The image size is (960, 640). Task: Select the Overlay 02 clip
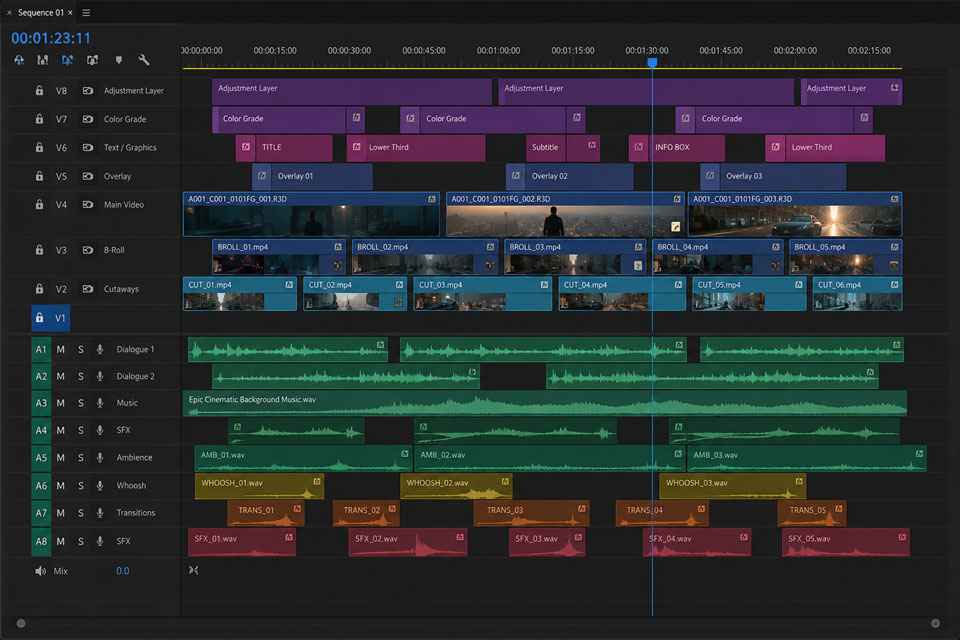(x=569, y=176)
